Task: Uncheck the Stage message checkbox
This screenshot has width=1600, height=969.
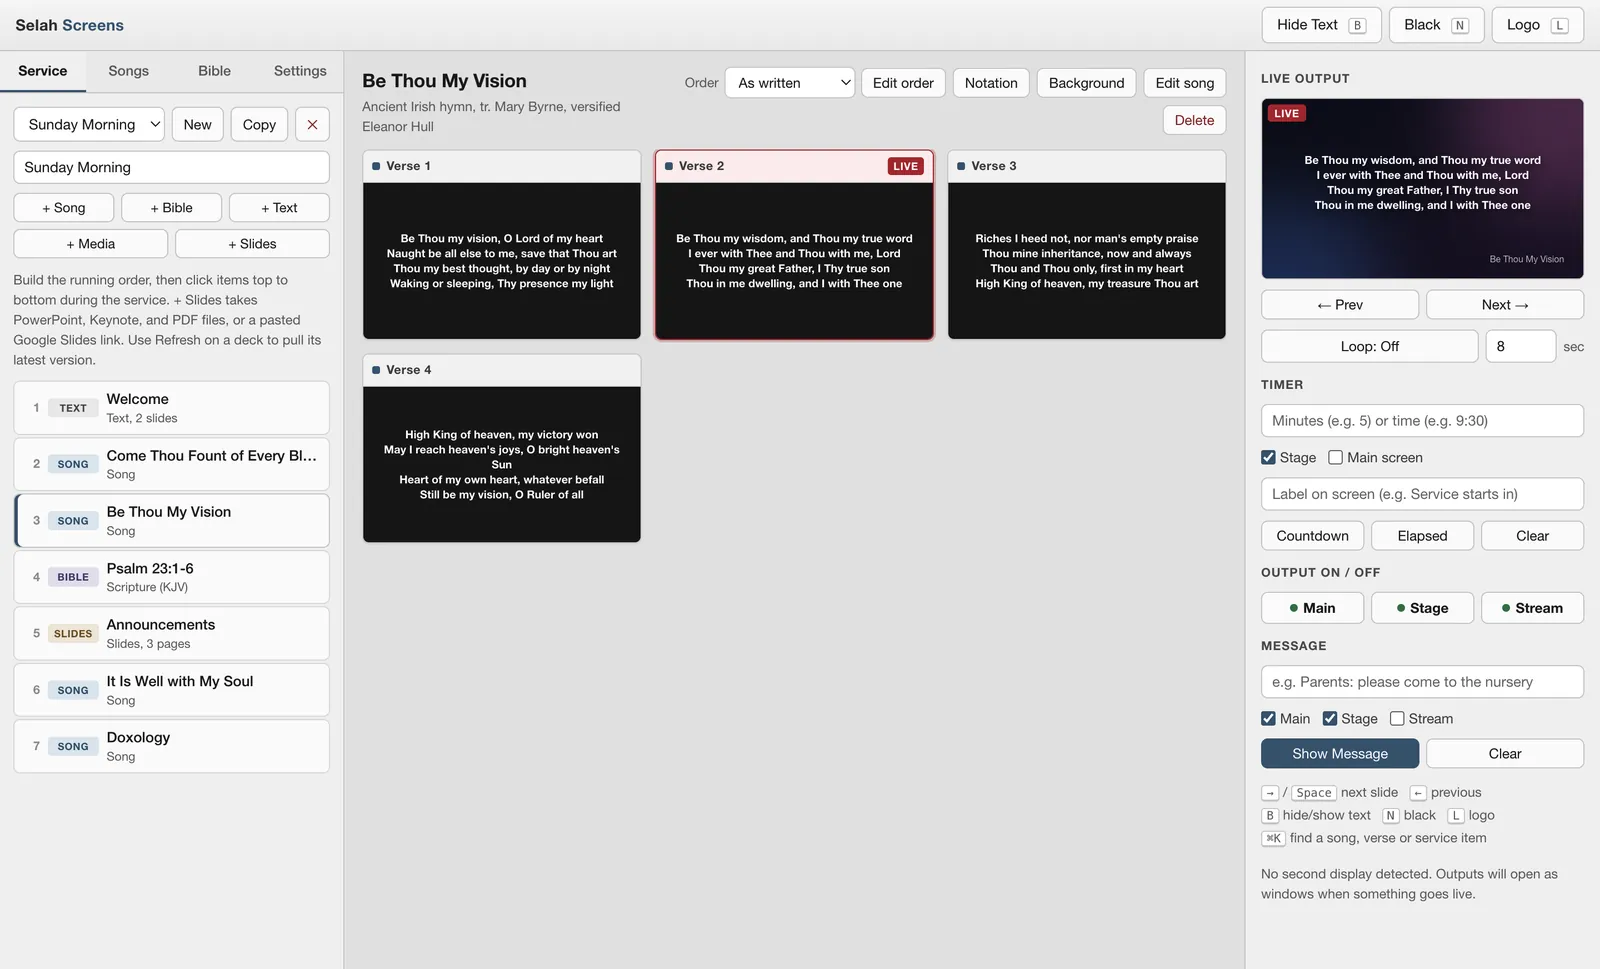Action: [x=1330, y=719]
